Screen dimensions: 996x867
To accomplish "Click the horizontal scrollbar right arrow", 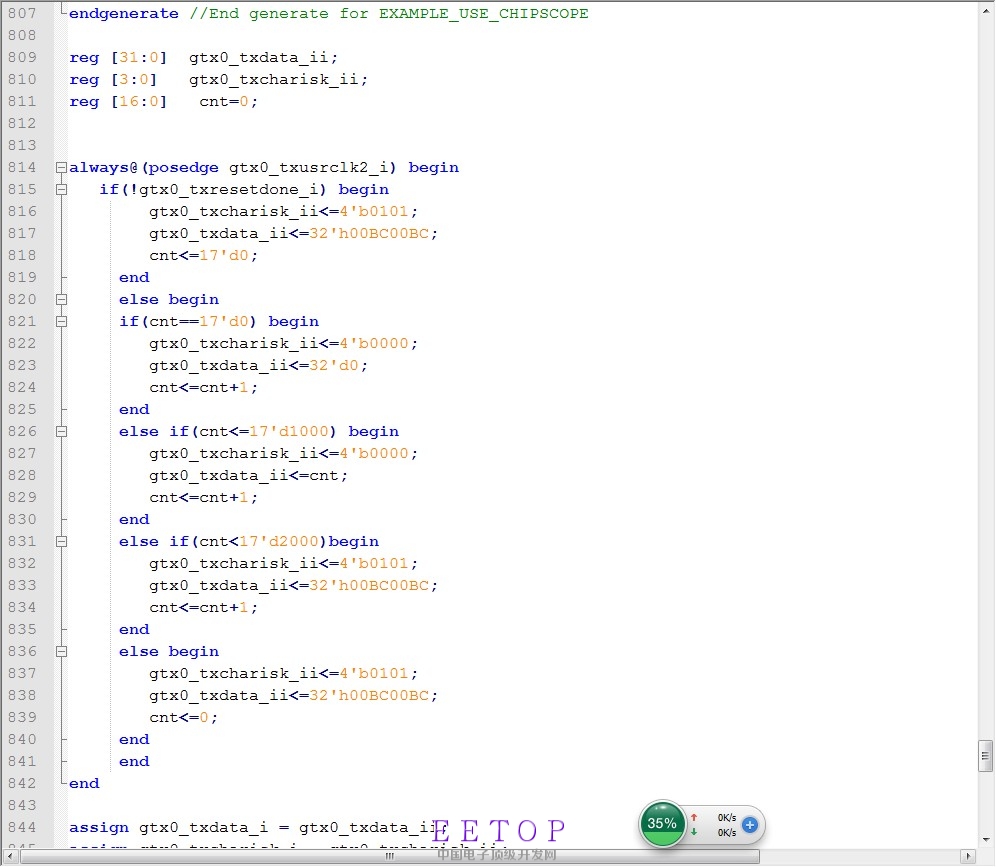I will tap(967, 857).
